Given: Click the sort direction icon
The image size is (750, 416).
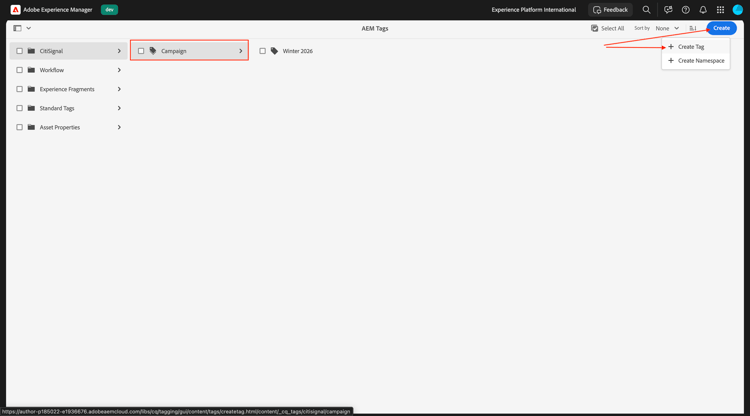Looking at the screenshot, I should [693, 28].
